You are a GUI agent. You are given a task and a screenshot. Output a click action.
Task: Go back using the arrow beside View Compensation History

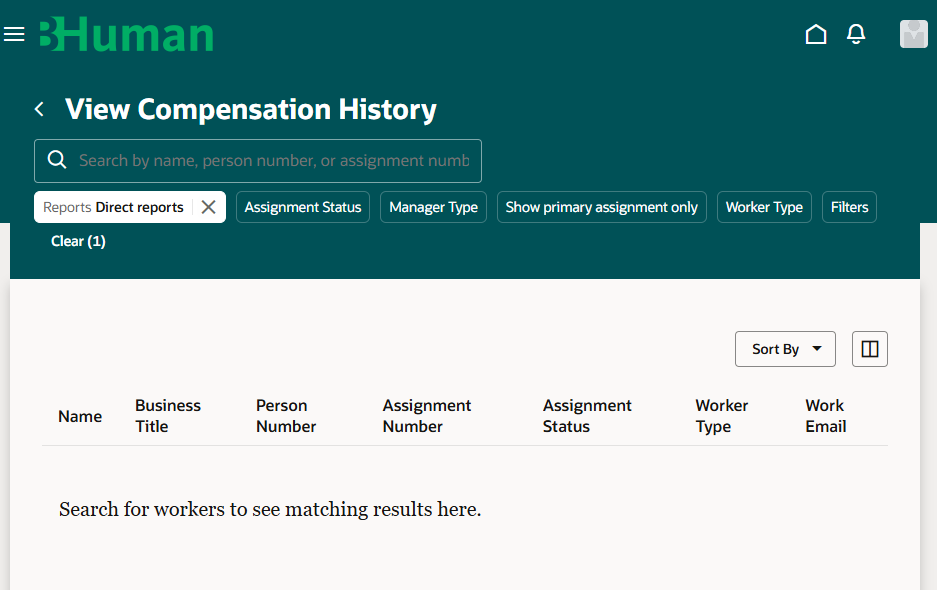pyautogui.click(x=39, y=109)
